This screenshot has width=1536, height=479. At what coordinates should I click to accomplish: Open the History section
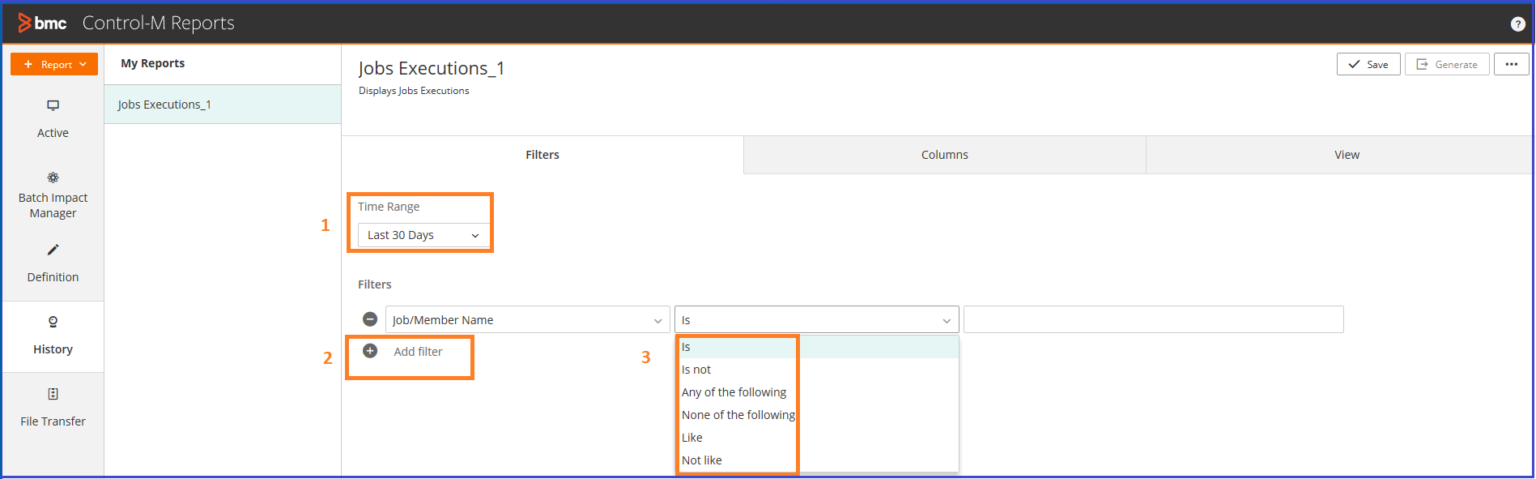click(x=53, y=336)
